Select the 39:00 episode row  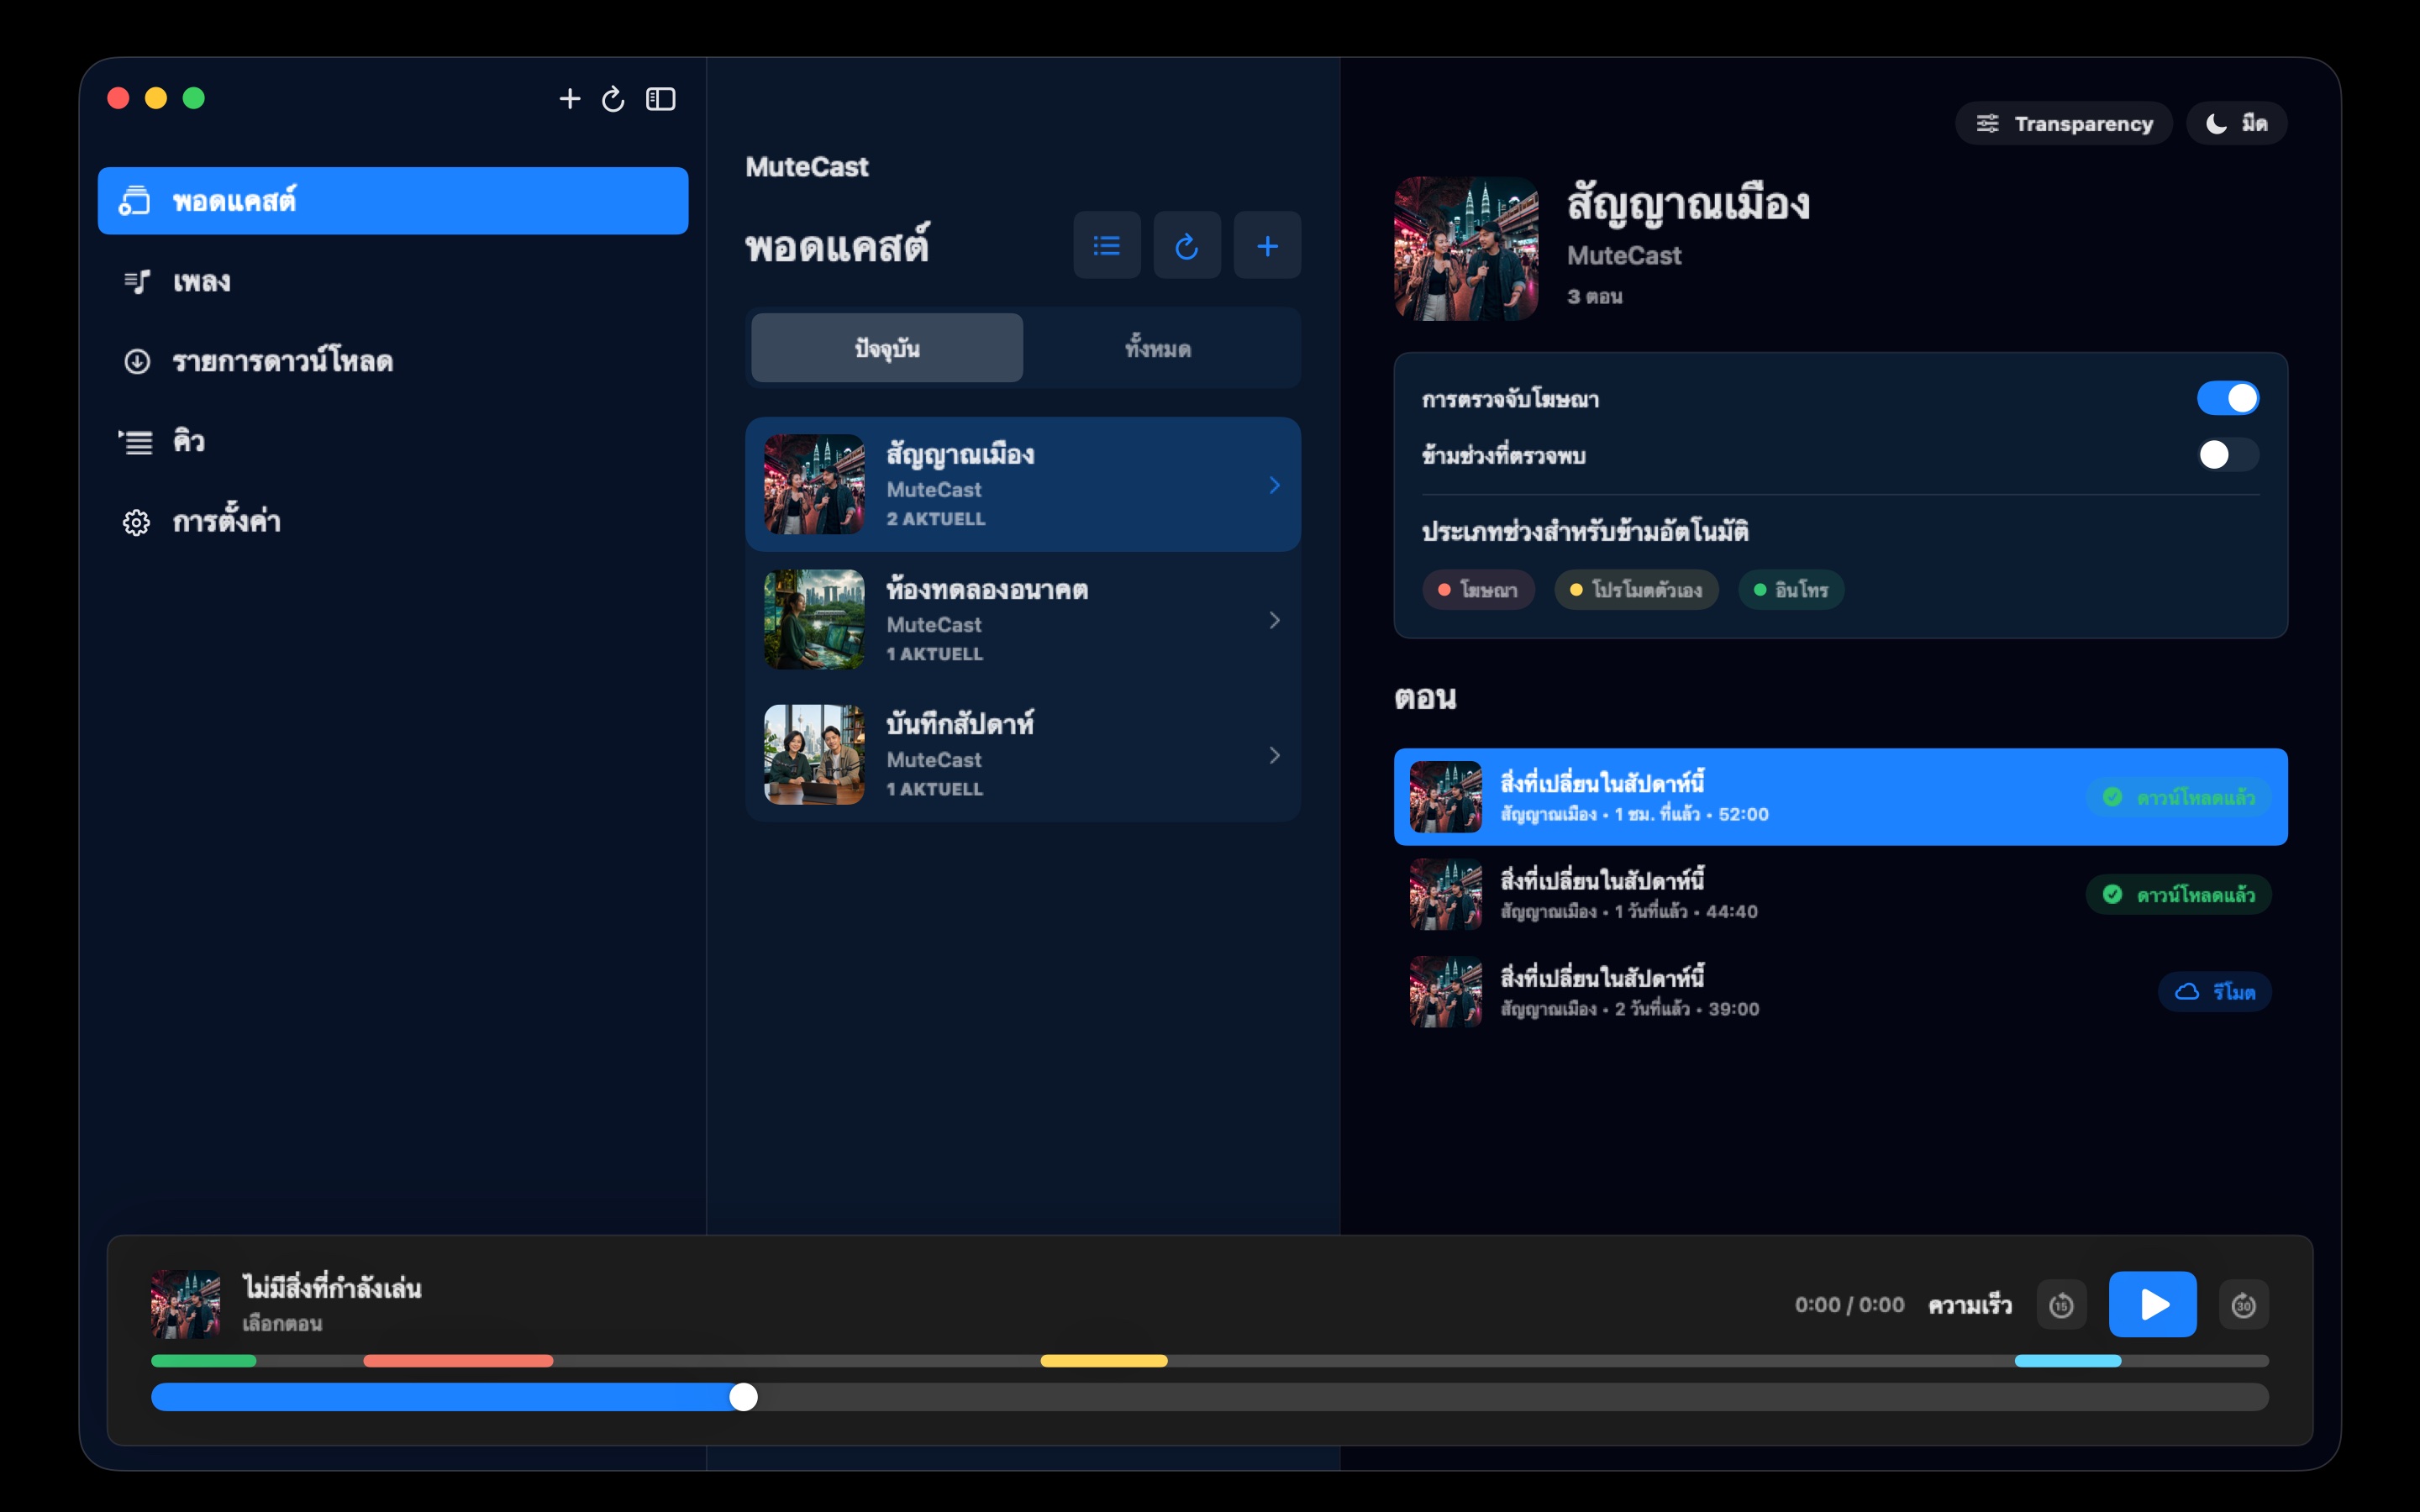1840,991
